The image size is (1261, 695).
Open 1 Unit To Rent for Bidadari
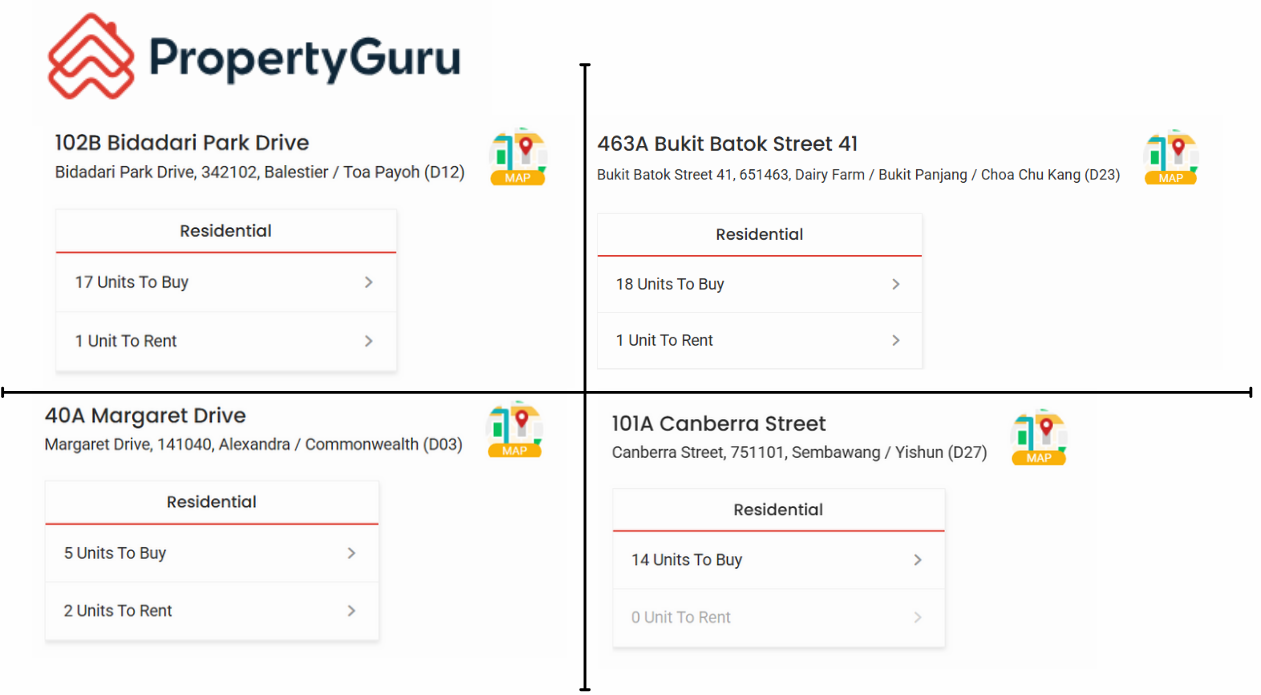tap(226, 341)
